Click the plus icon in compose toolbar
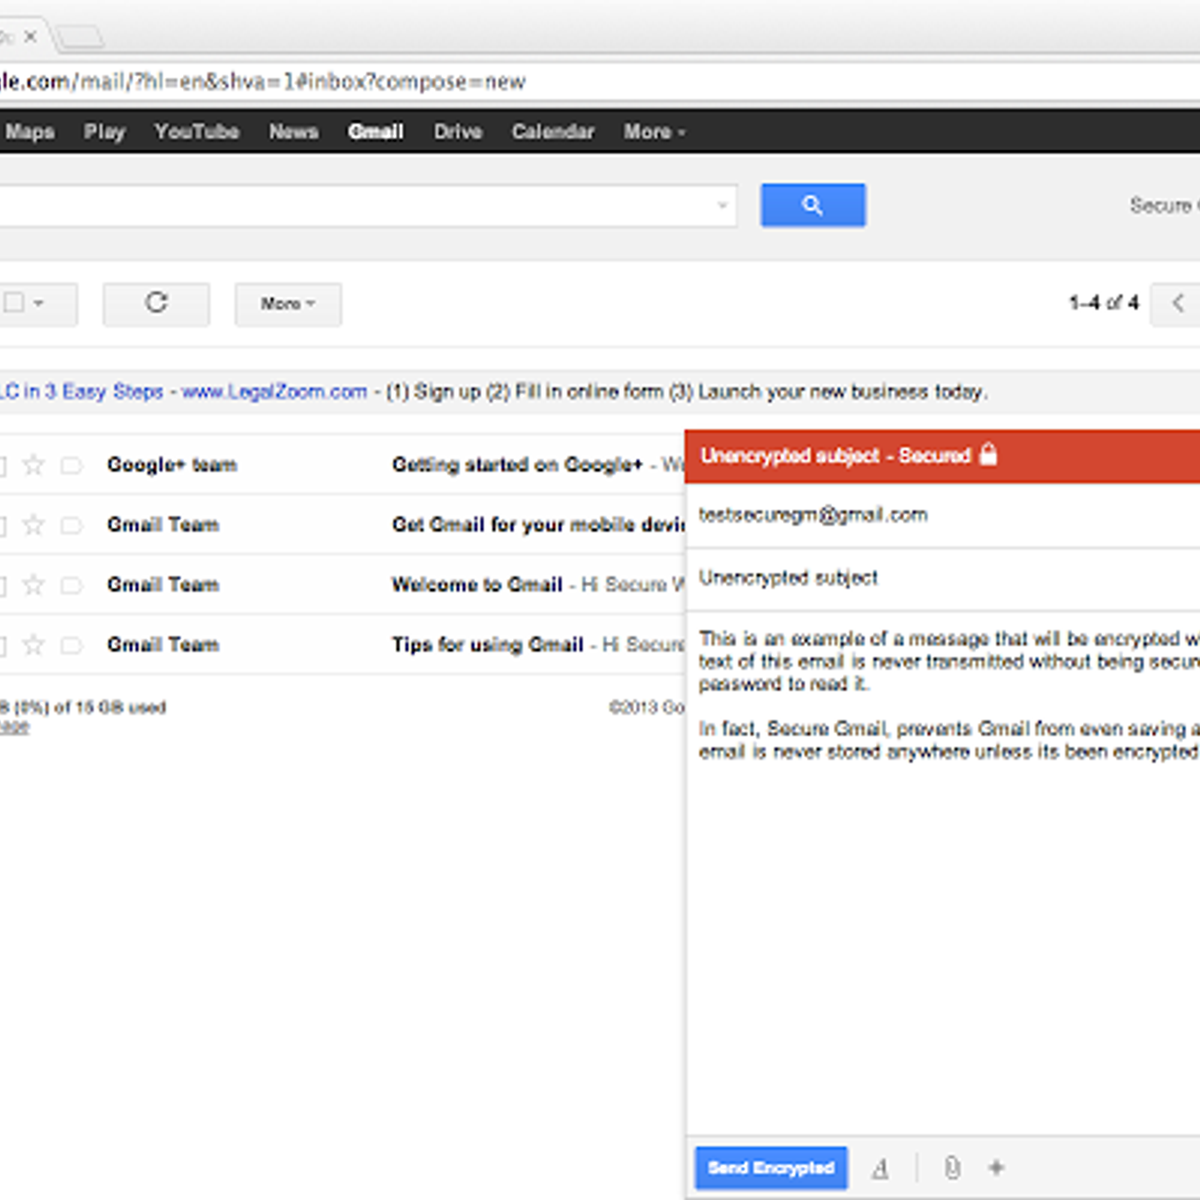Image resolution: width=1200 pixels, height=1200 pixels. pos(996,1167)
